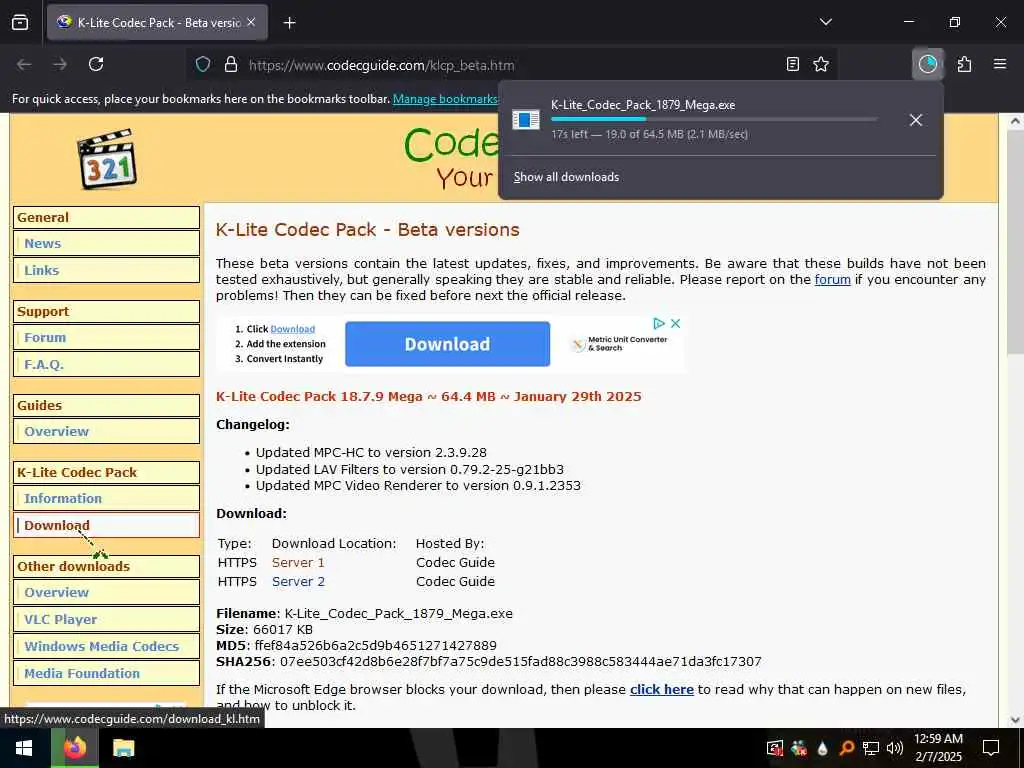Click the downloads progress toolbar button
Screen dimensions: 1024x768
coord(927,64)
